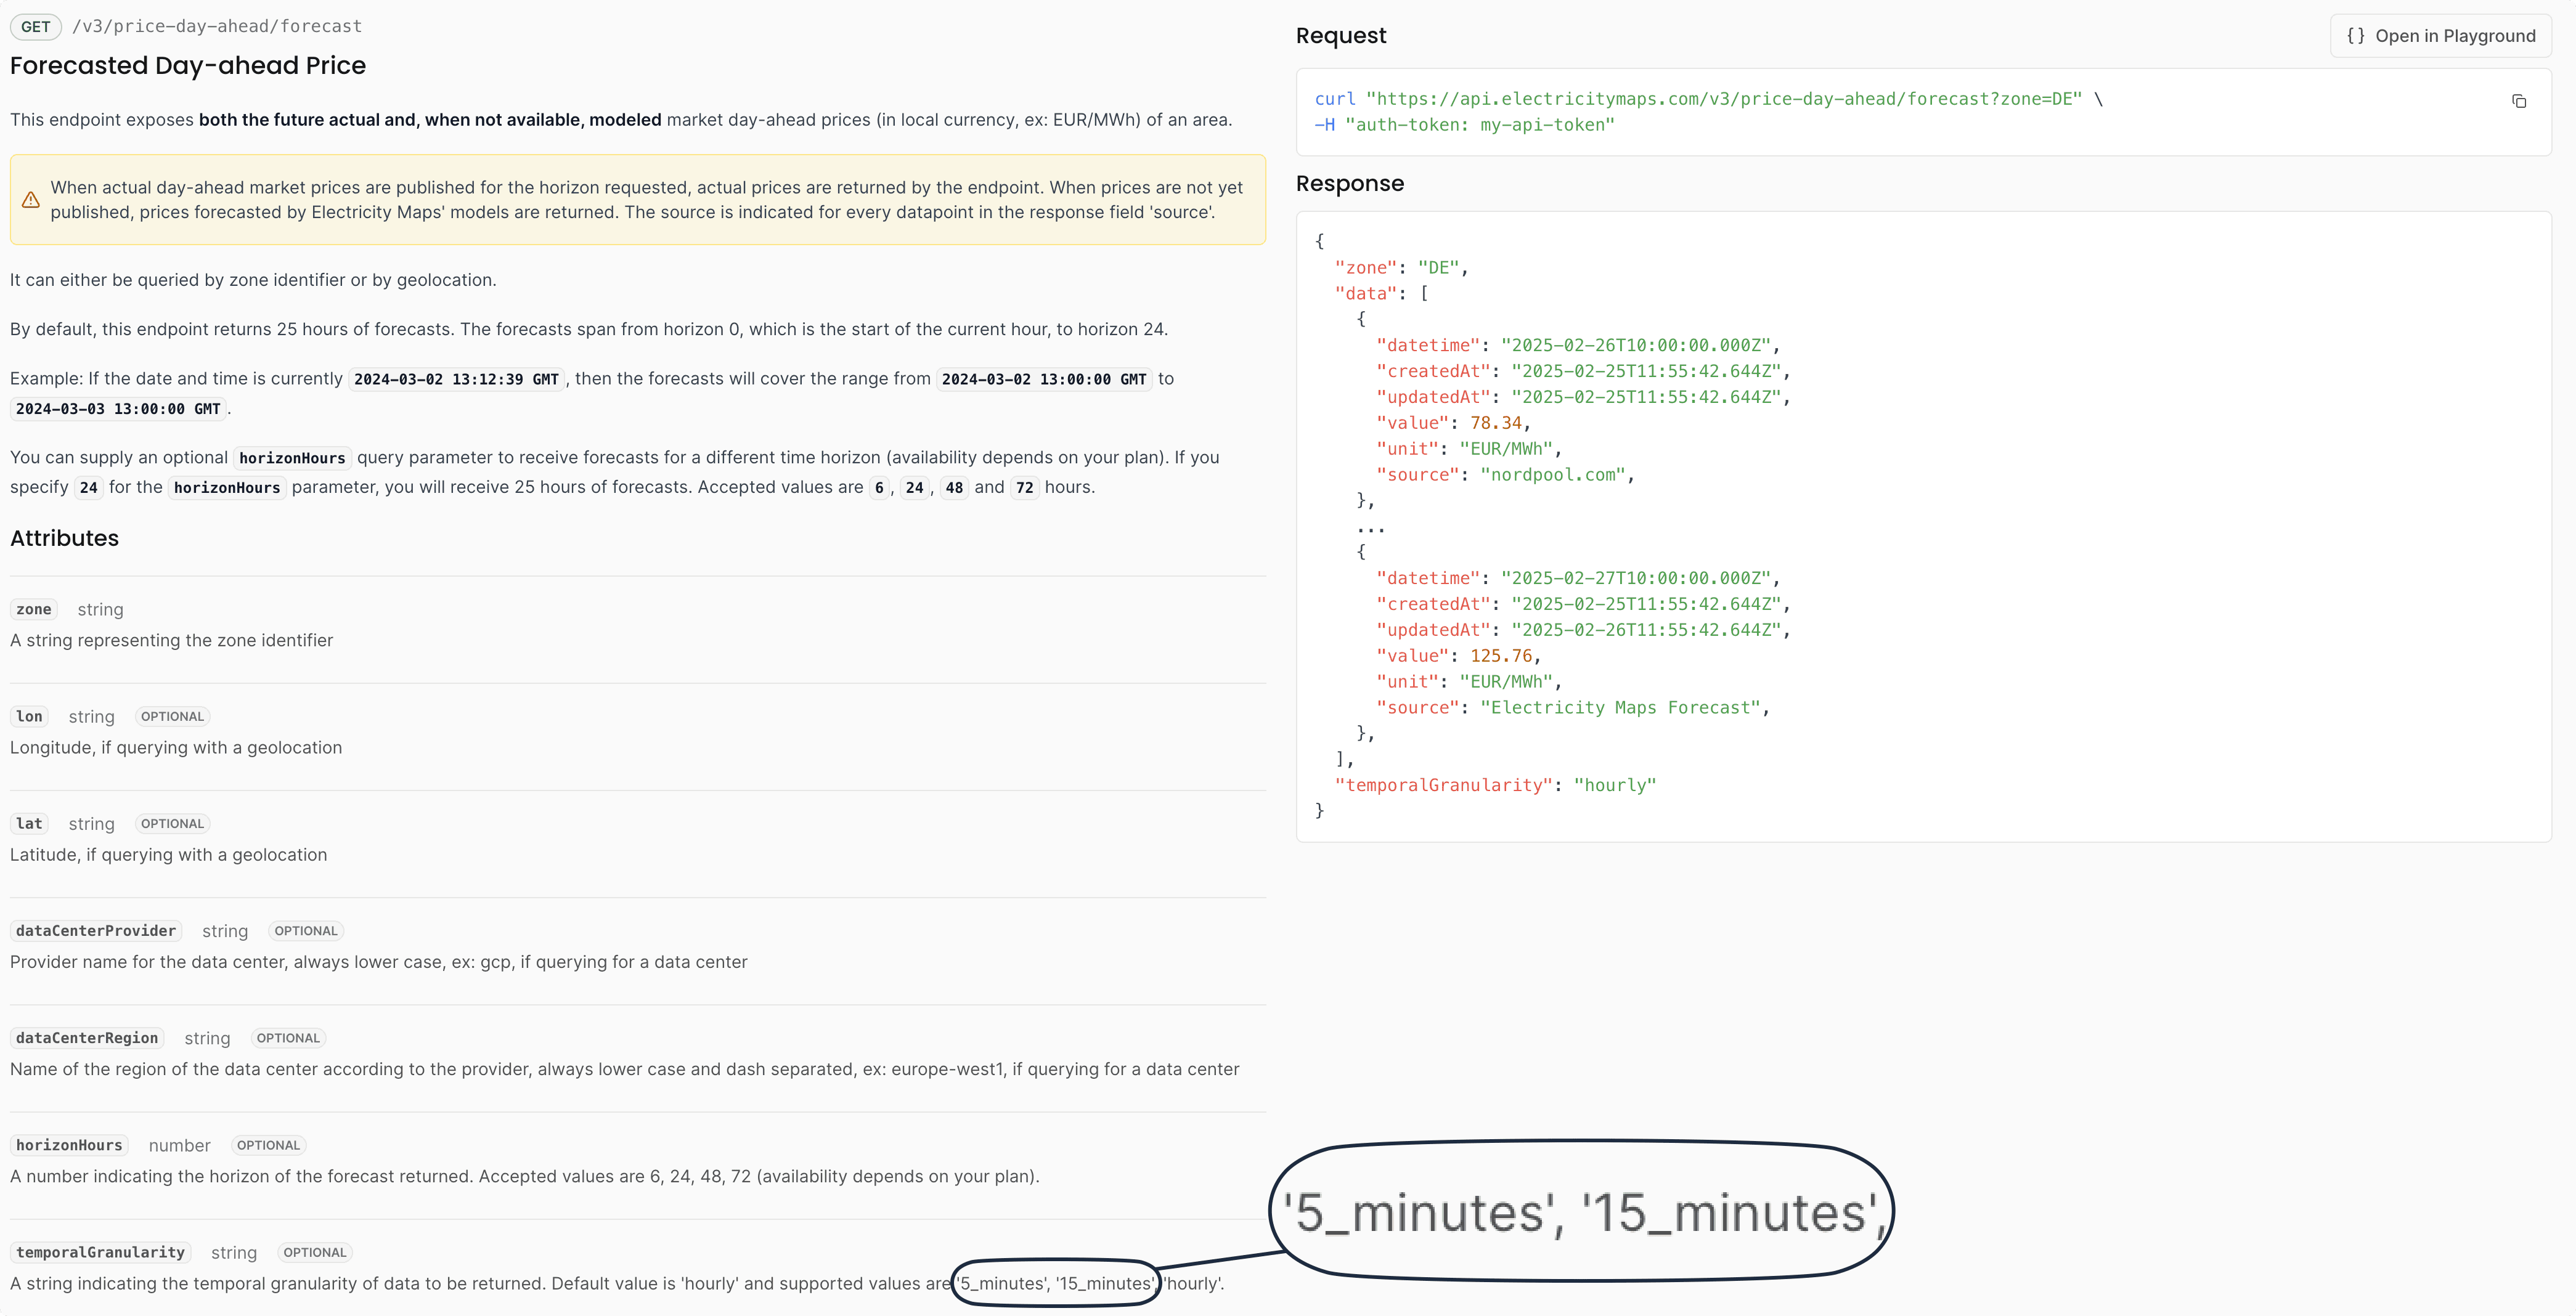Image resolution: width=2576 pixels, height=1316 pixels.
Task: Select the lon attribute name
Action: click(29, 716)
